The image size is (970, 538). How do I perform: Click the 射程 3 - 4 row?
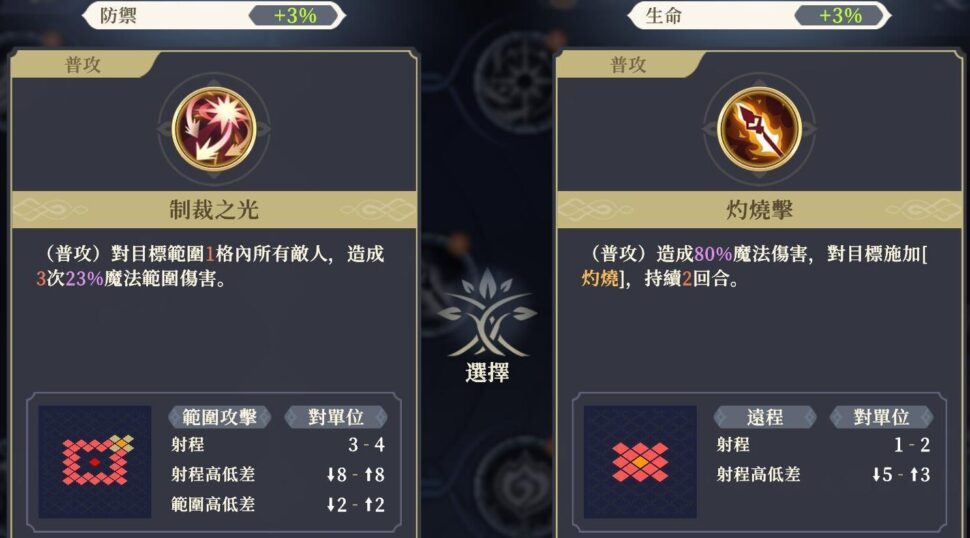point(278,445)
